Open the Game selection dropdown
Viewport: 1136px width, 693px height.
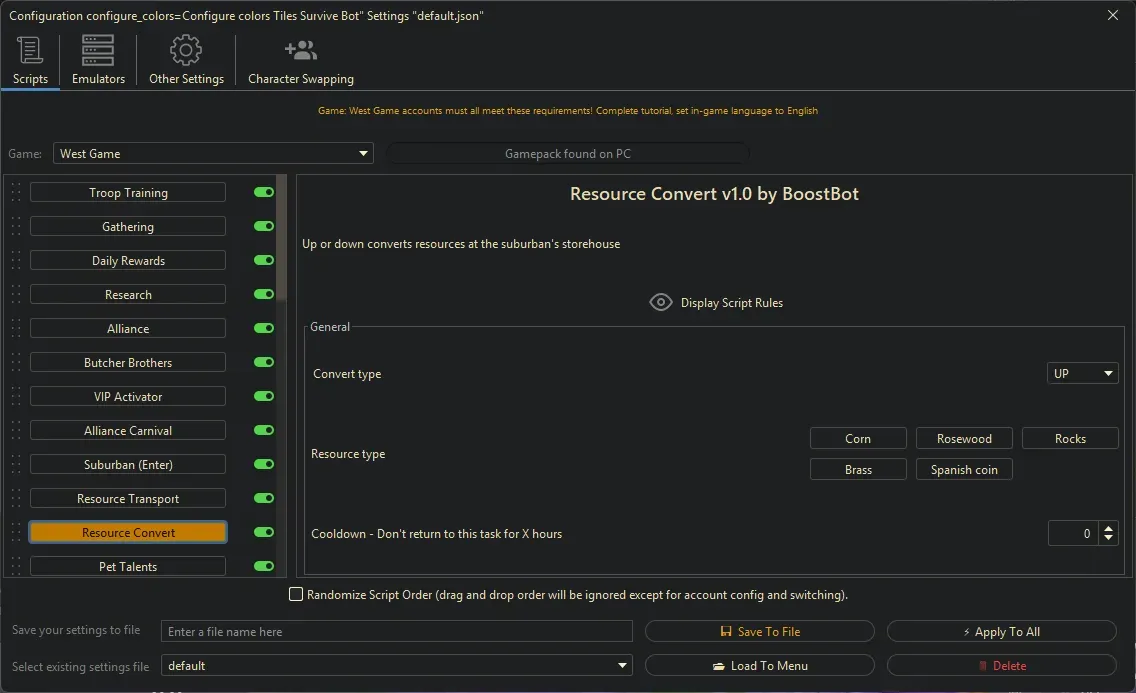point(362,153)
